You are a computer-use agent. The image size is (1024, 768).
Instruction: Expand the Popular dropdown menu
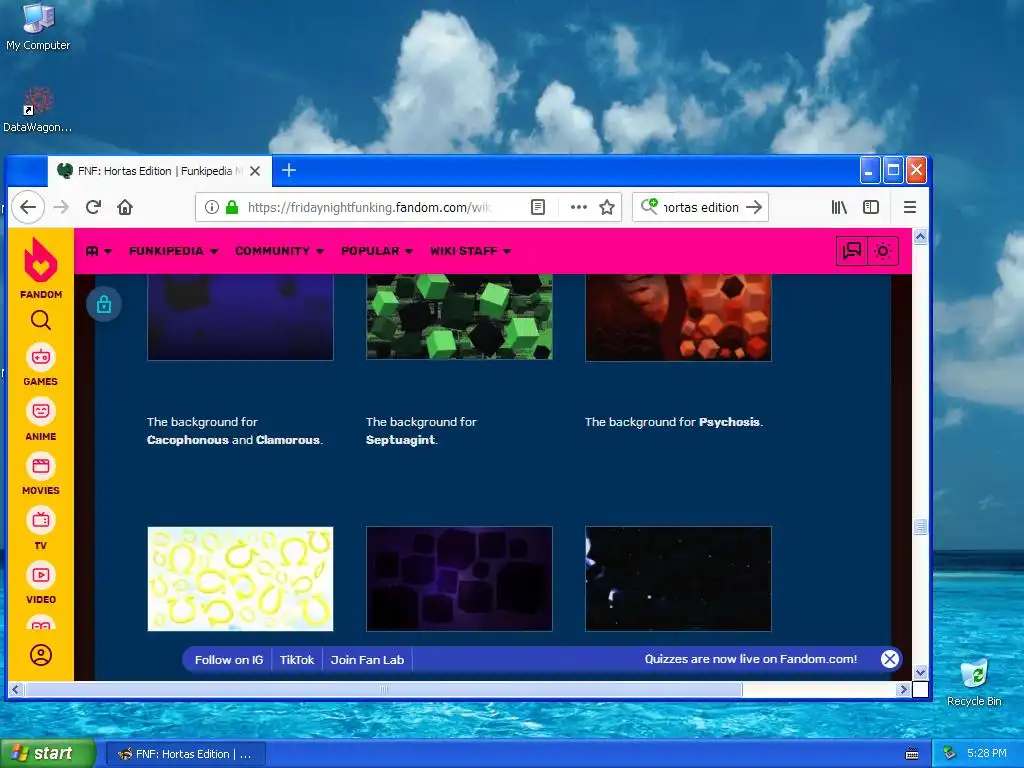pyautogui.click(x=377, y=251)
